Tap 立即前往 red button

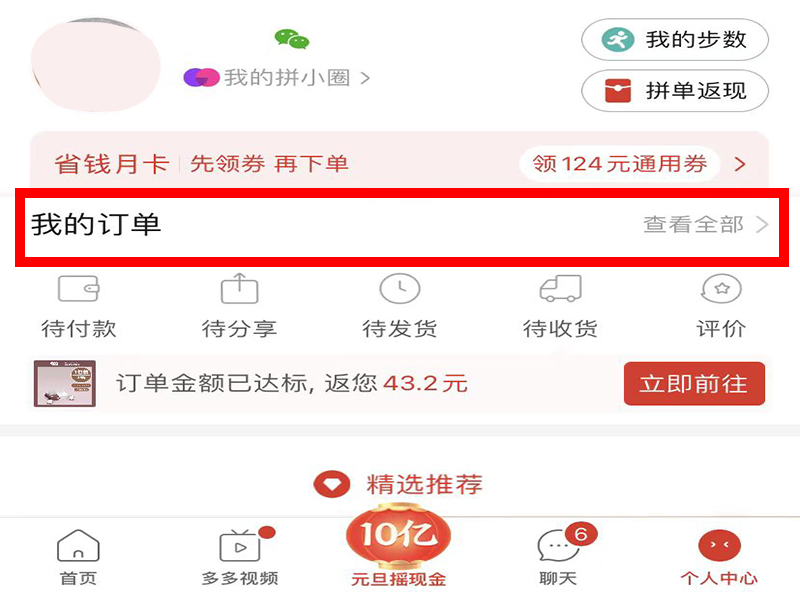click(694, 384)
